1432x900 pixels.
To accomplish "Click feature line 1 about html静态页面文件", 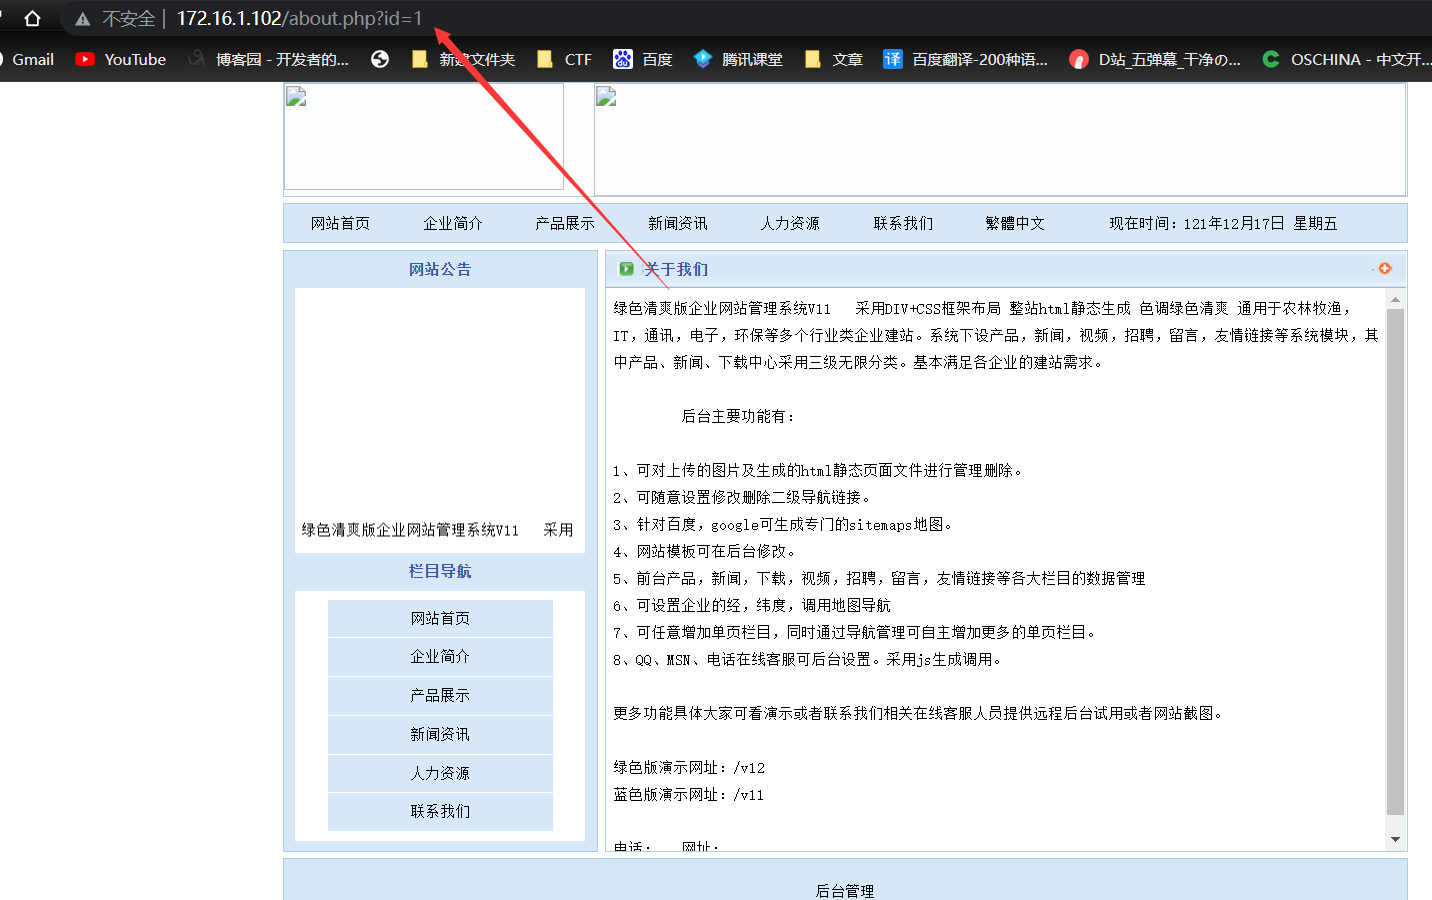I will click(x=819, y=470).
